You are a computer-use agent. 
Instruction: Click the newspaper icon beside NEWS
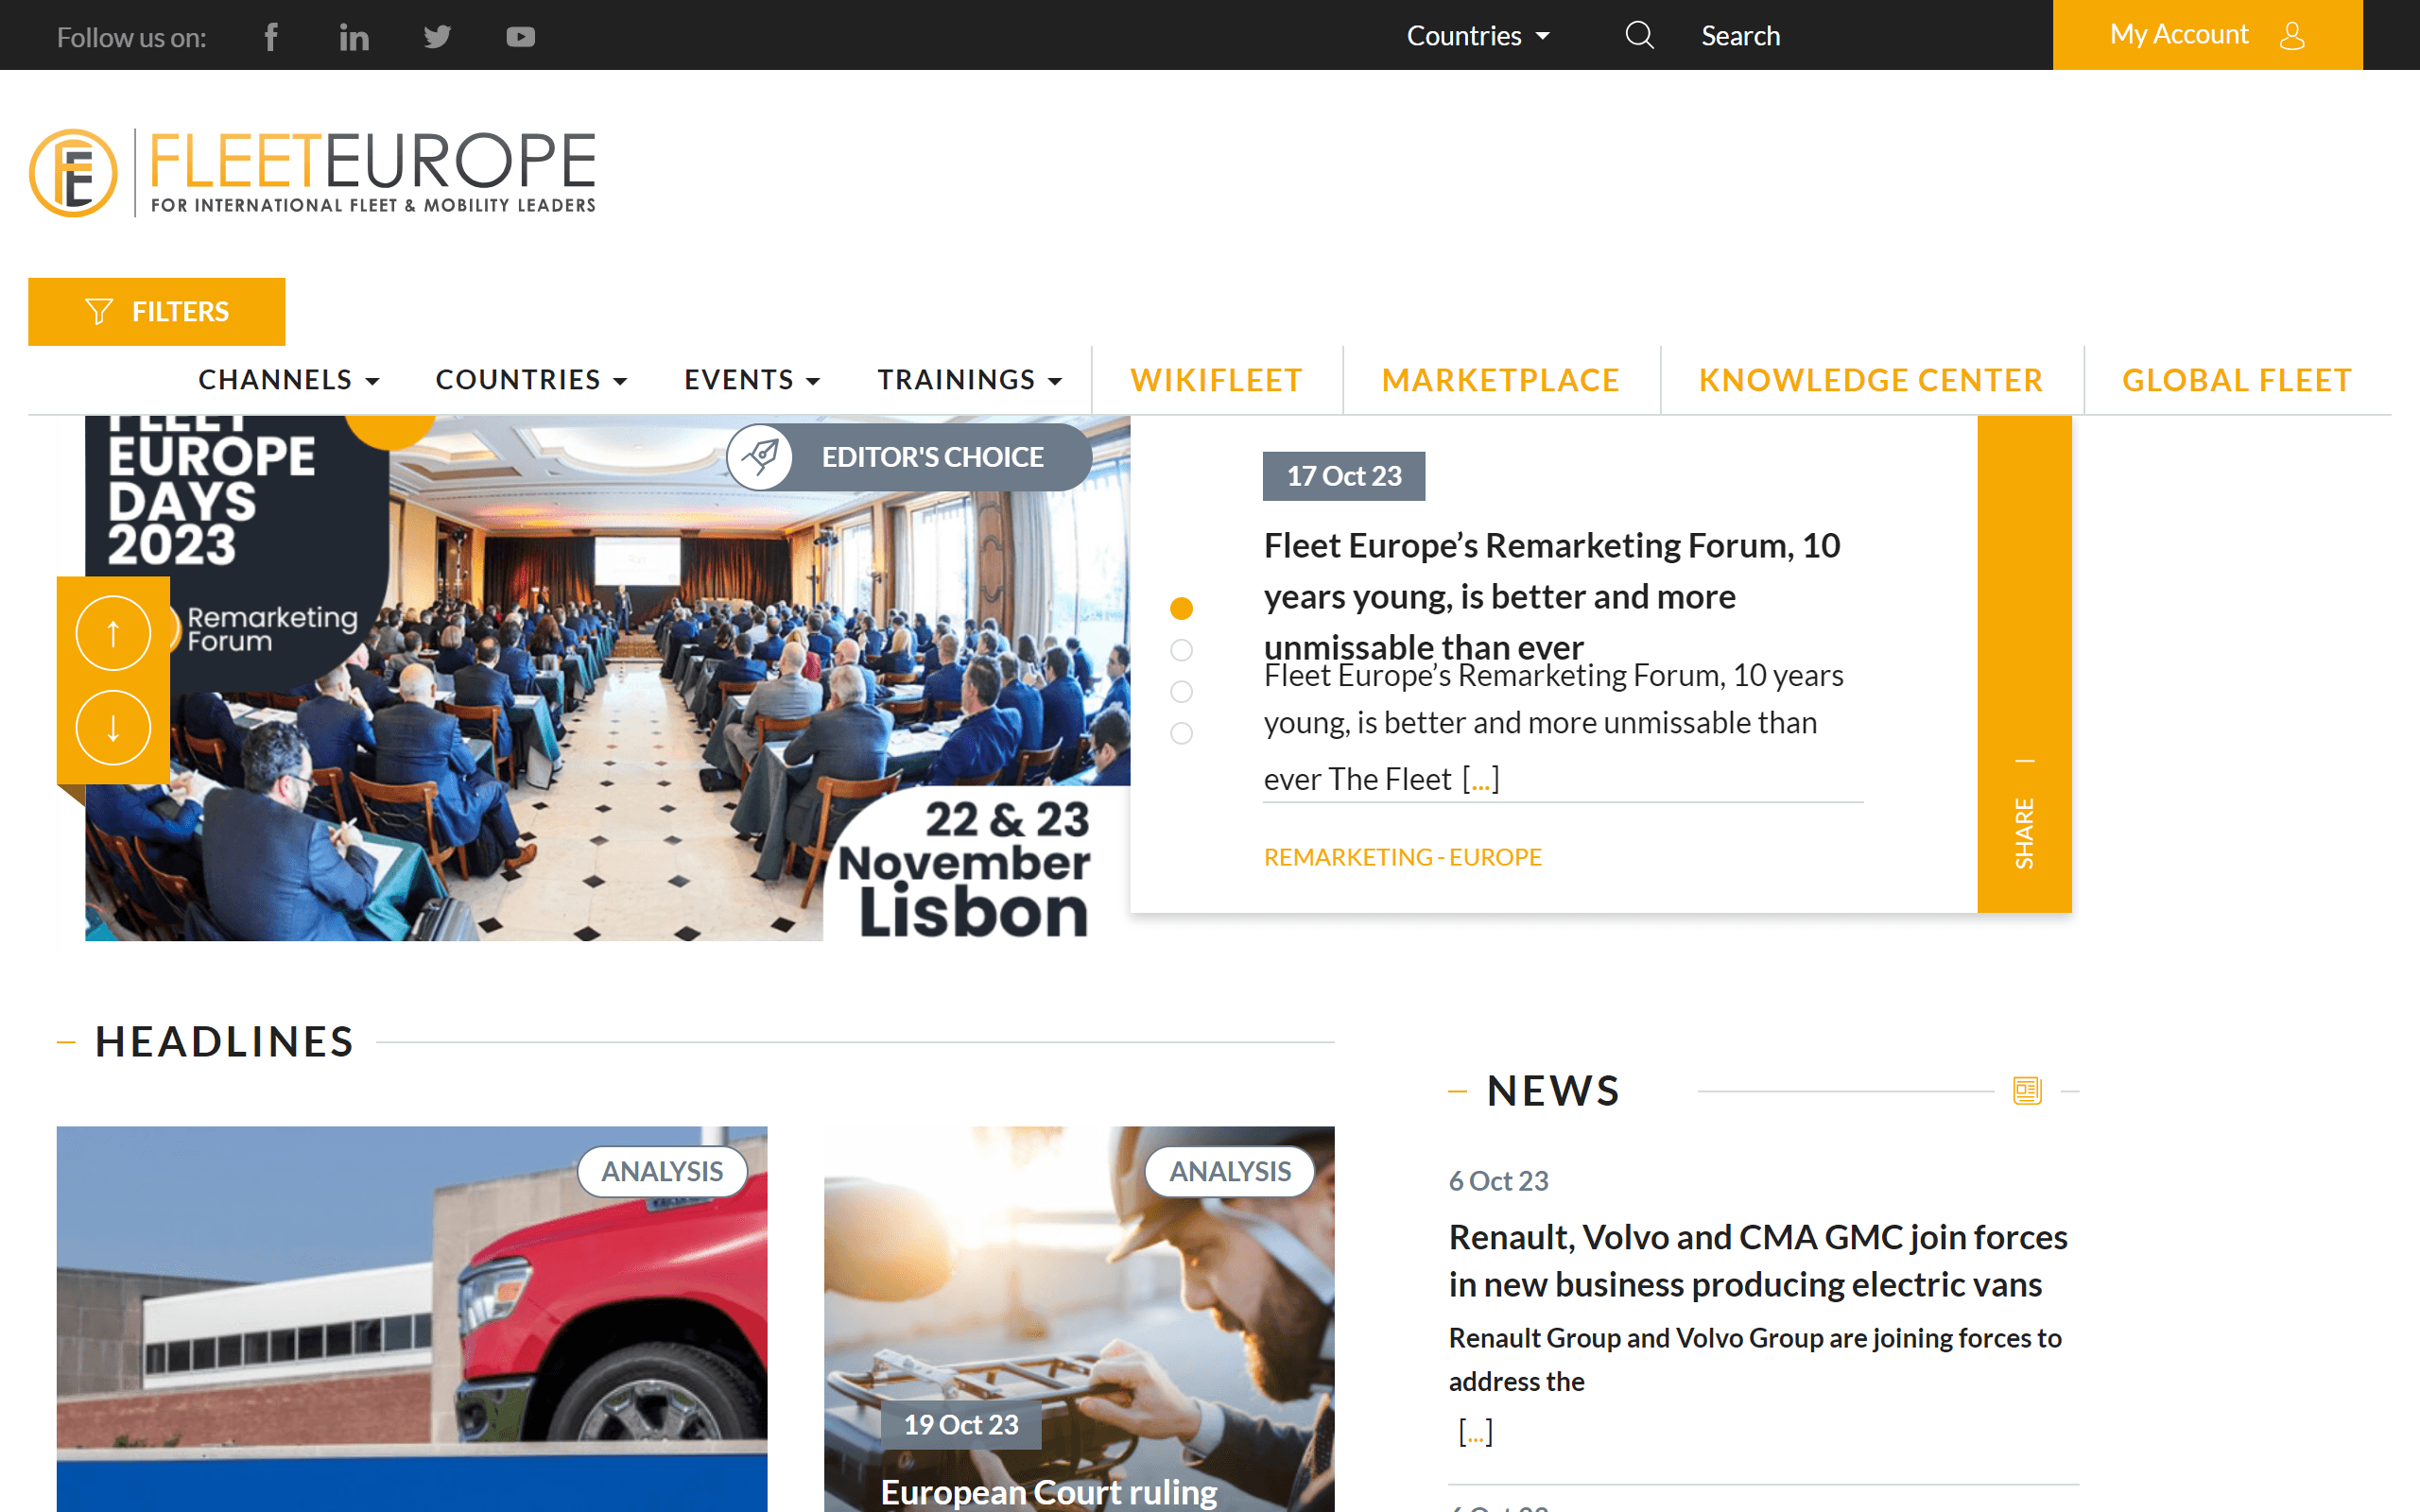click(x=2027, y=1090)
